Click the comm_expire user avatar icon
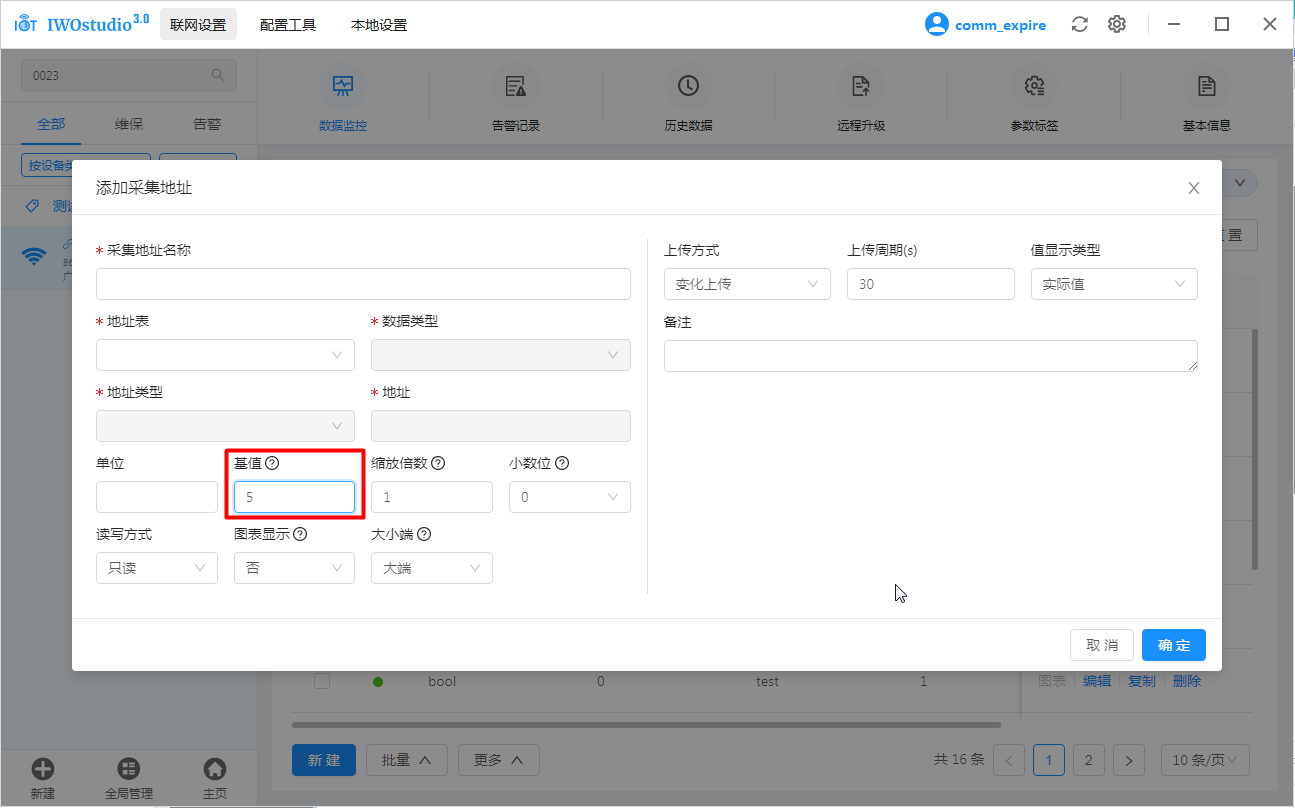Viewport: 1295px width, 808px height. (x=936, y=25)
